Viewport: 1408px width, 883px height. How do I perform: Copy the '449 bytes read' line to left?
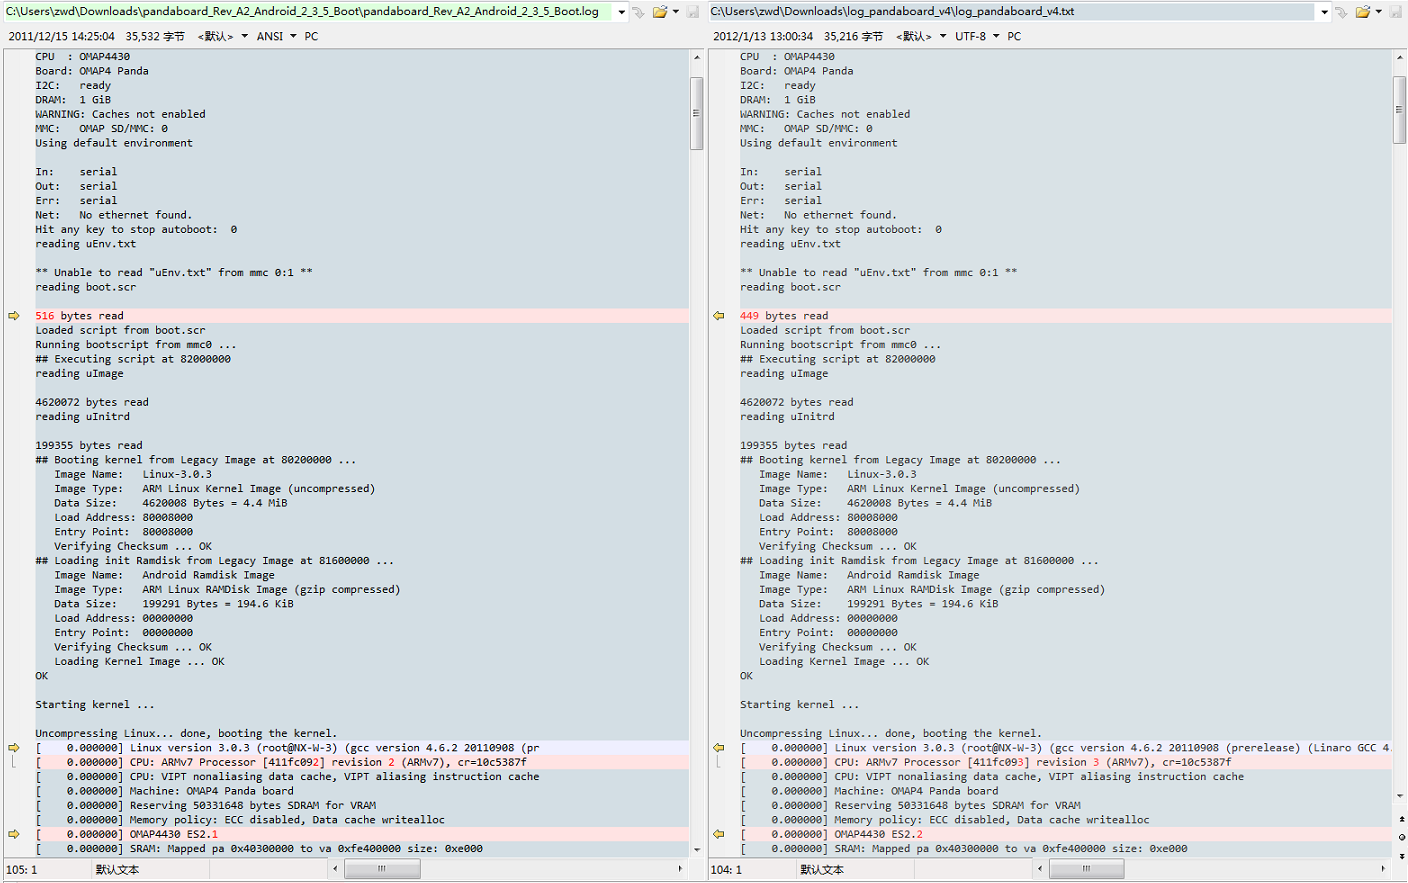point(718,316)
